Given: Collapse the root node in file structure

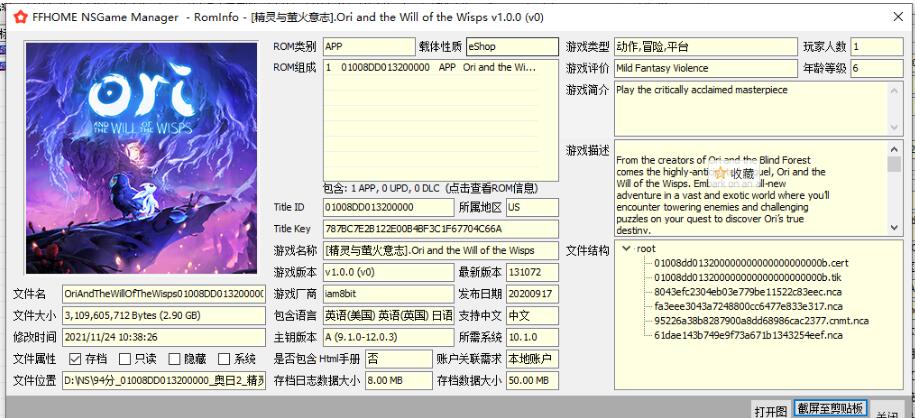Looking at the screenshot, I should coord(626,248).
